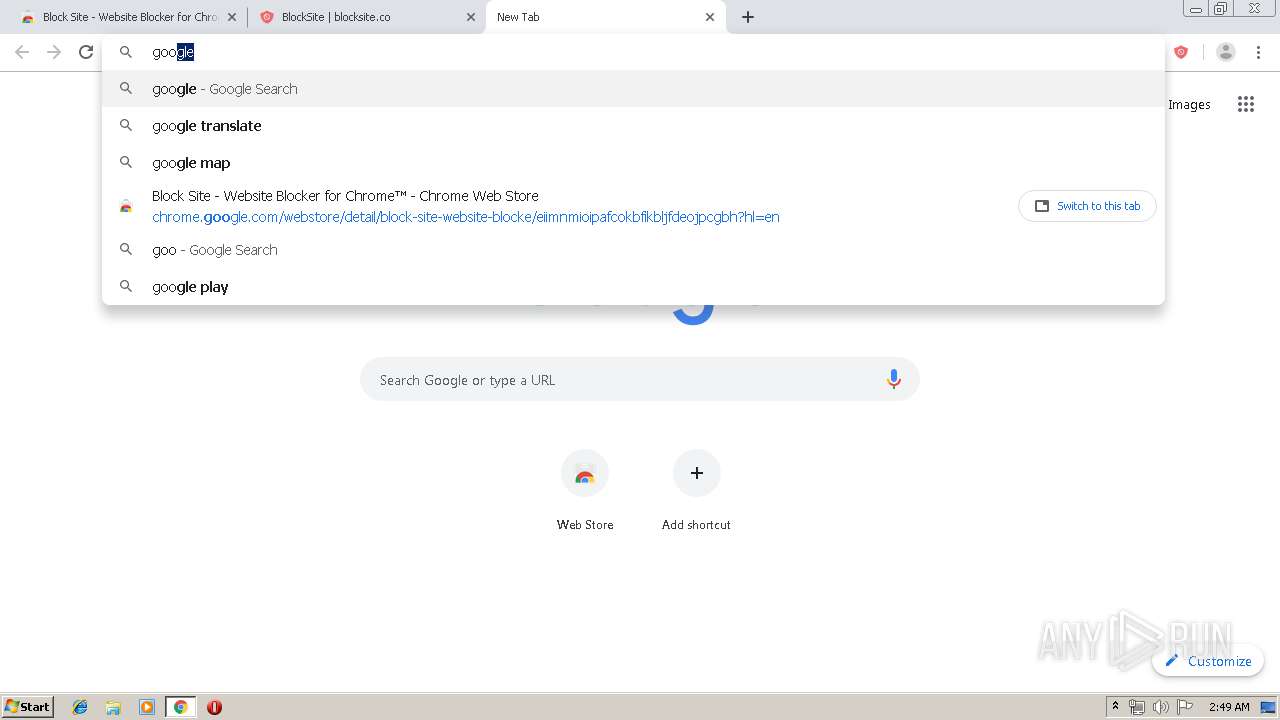The height and width of the screenshot is (720, 1280).
Task: Switch to BlockSite | blocksite.co tab
Action: coord(366,17)
